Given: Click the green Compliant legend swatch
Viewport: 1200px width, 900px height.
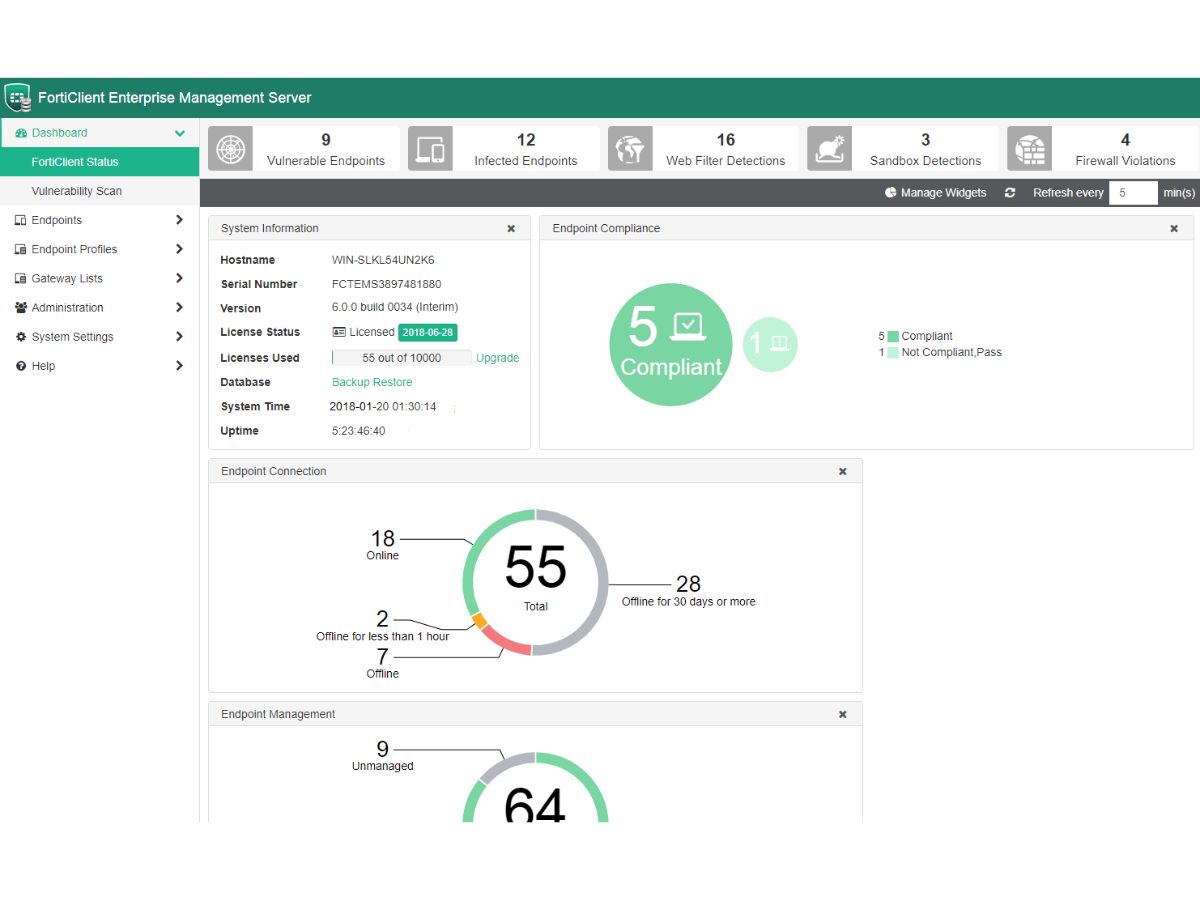Looking at the screenshot, I should (x=893, y=337).
